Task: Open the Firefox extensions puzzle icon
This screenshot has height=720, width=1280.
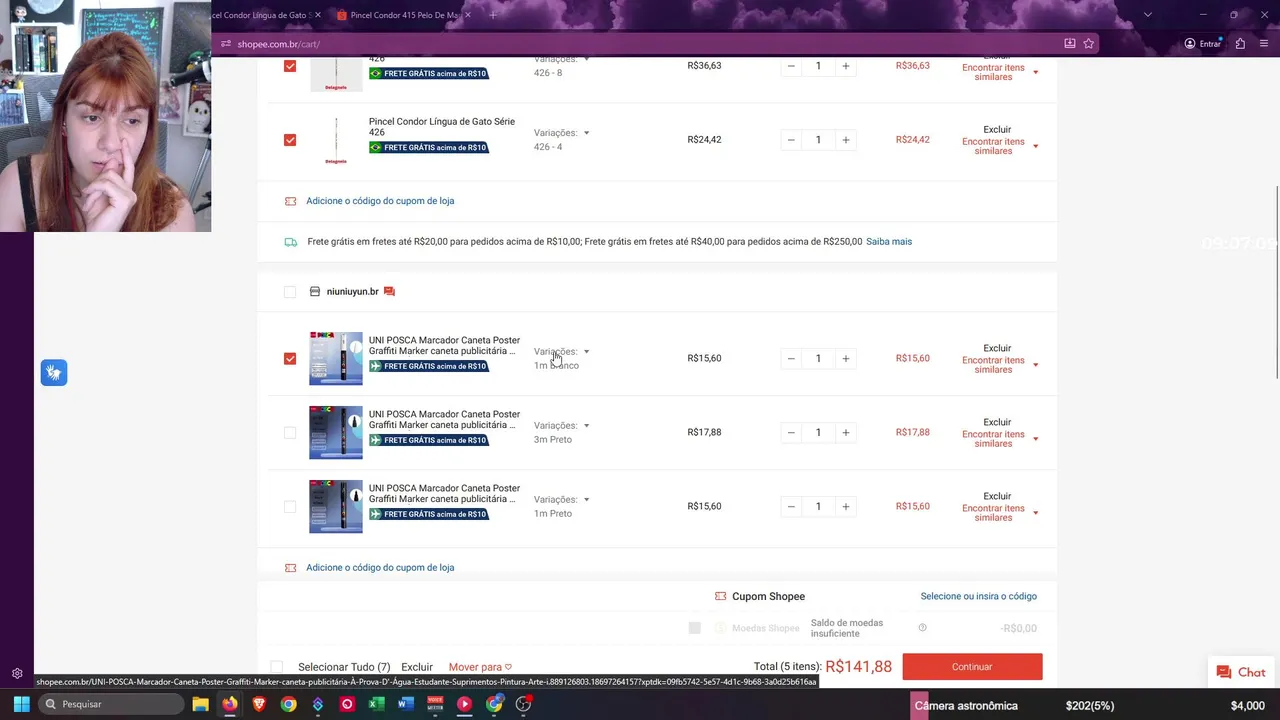Action: coord(1240,44)
